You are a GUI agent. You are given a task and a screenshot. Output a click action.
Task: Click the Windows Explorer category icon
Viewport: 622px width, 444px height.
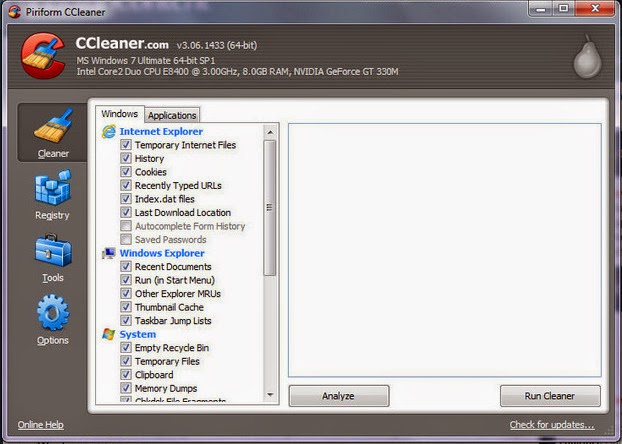point(108,253)
